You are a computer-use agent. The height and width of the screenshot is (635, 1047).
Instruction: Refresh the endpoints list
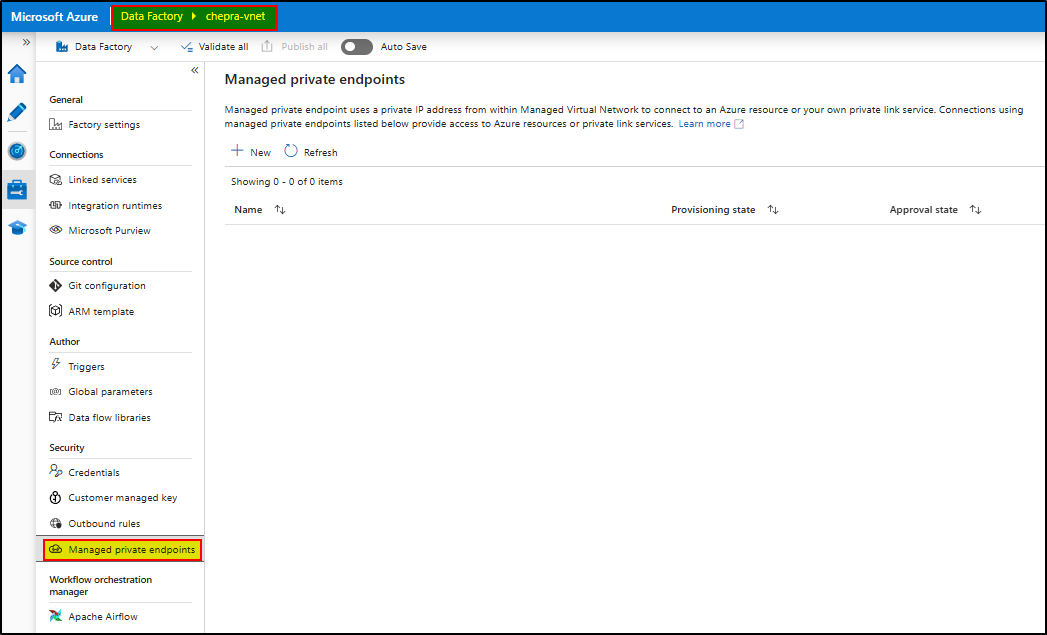click(311, 152)
